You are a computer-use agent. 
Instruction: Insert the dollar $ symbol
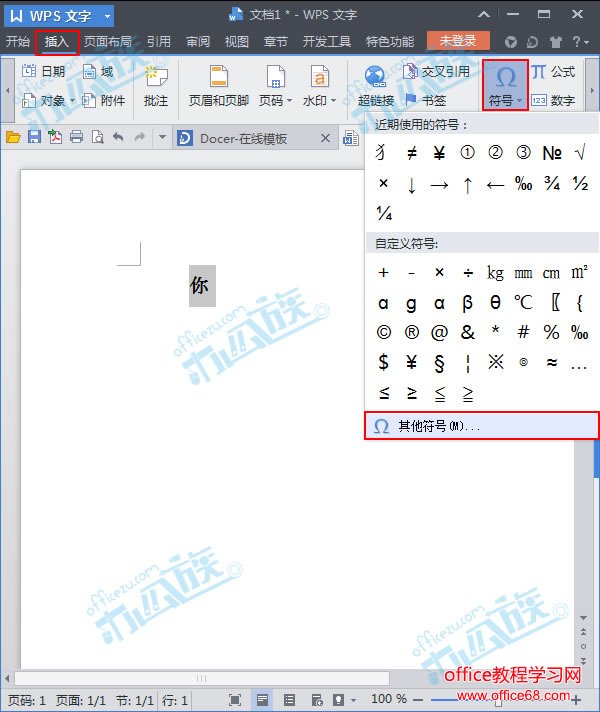coord(383,362)
